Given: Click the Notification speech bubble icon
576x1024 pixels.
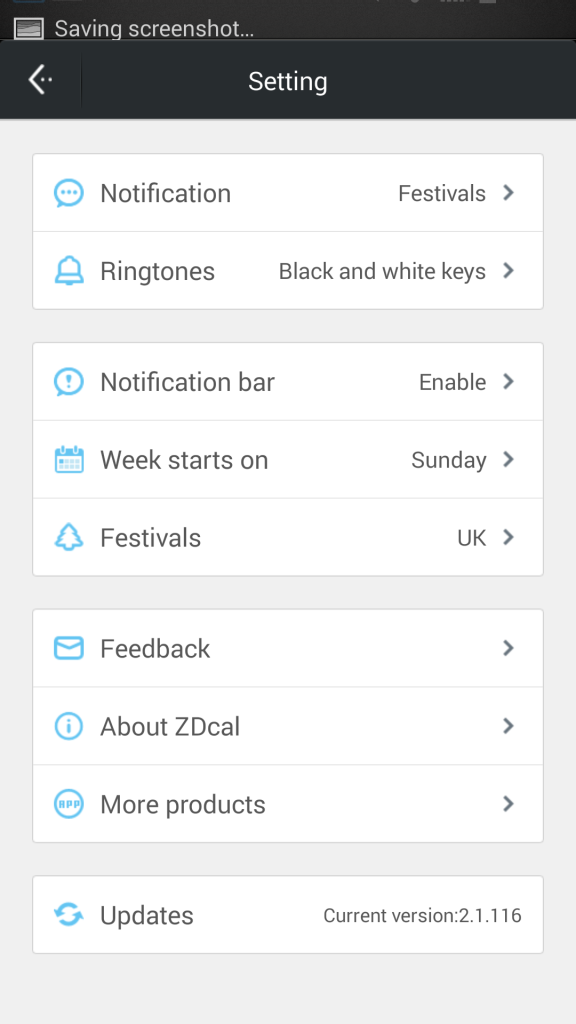Looking at the screenshot, I should (69, 193).
